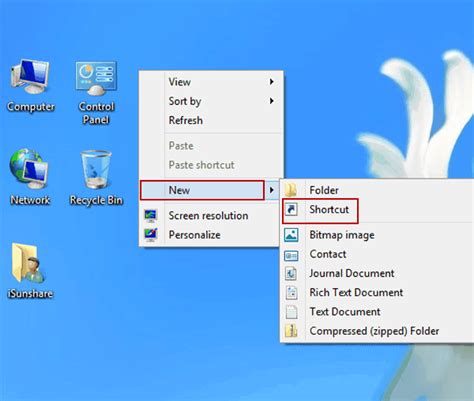Click the Bitmap image icon
Image resolution: width=474 pixels, height=401 pixels.
click(291, 235)
